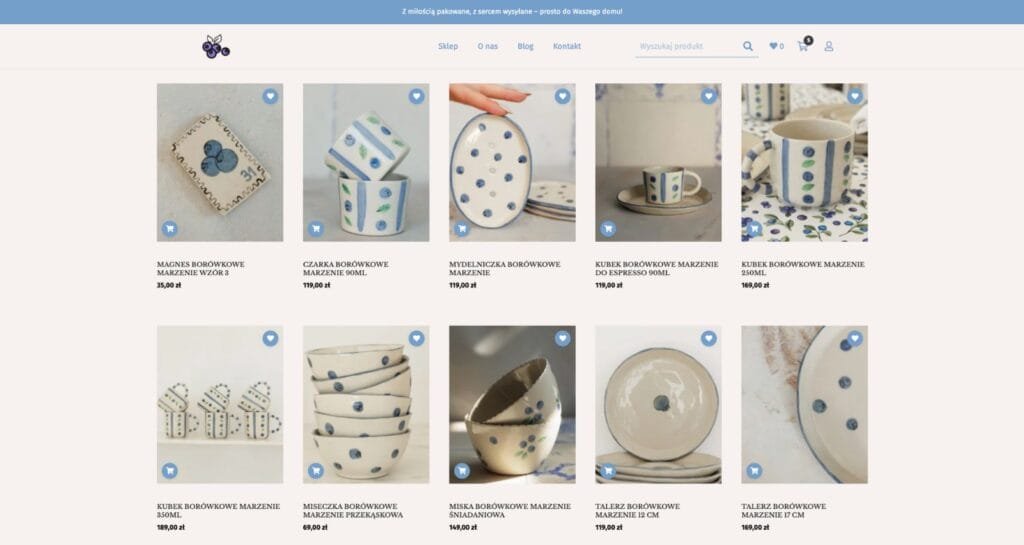Viewport: 1024px width, 545px height.
Task: Open Kubek Borówkowe Marzenie 250ml title link
Action: 803,268
